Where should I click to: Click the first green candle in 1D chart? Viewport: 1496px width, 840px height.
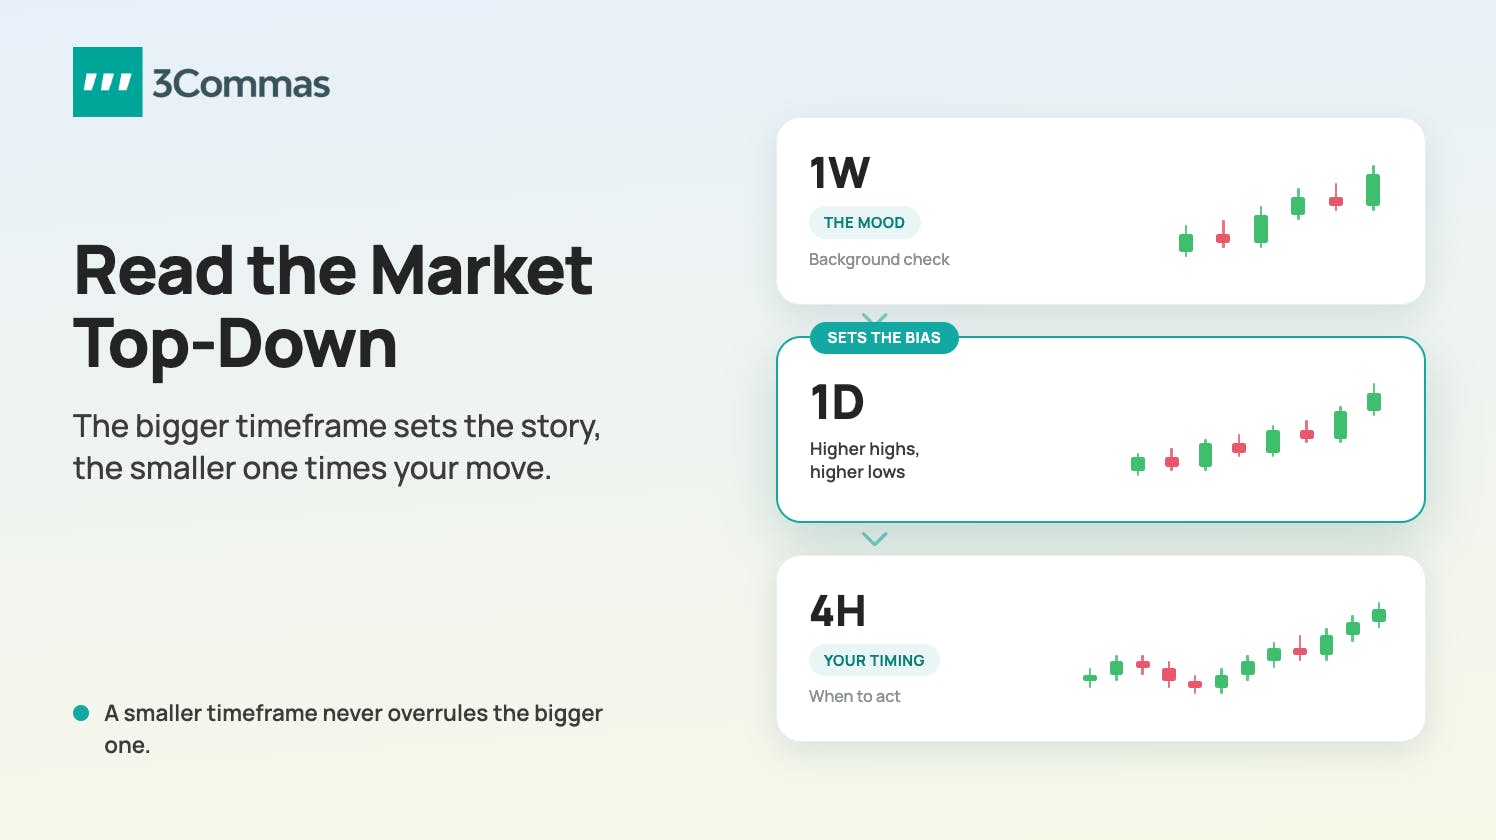[1138, 463]
